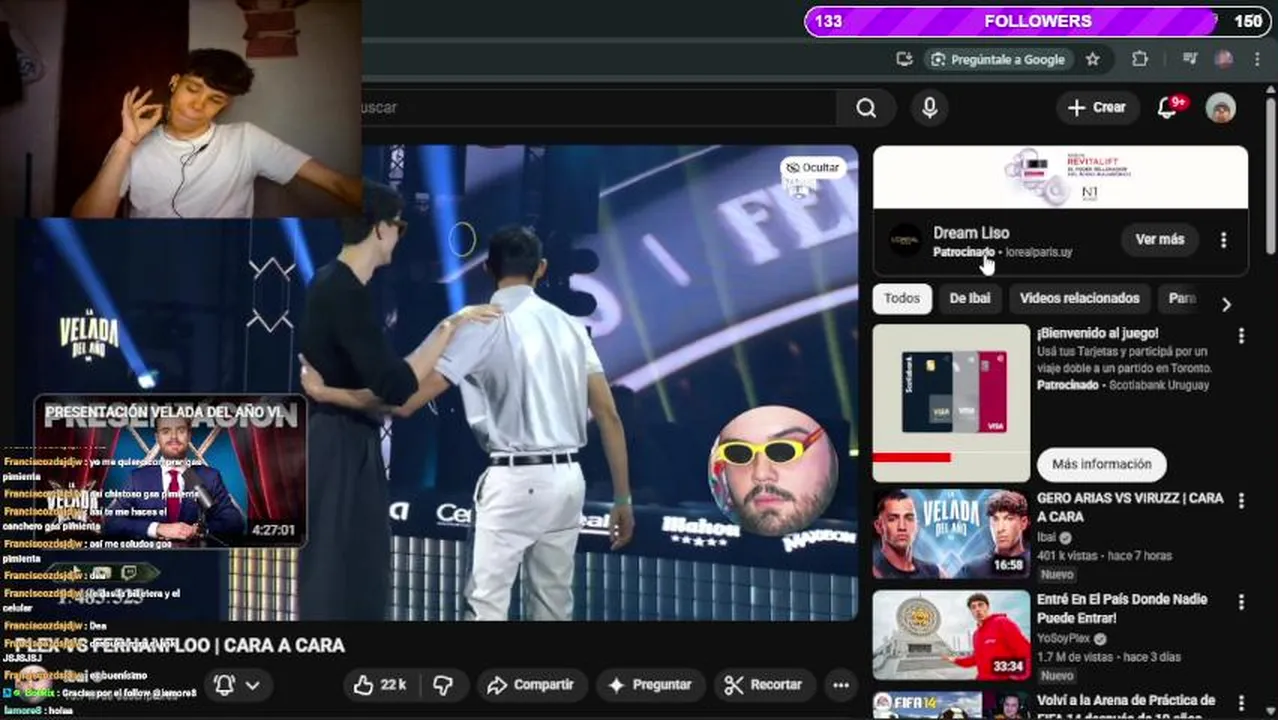Show more filter chips with right arrow

1226,304
